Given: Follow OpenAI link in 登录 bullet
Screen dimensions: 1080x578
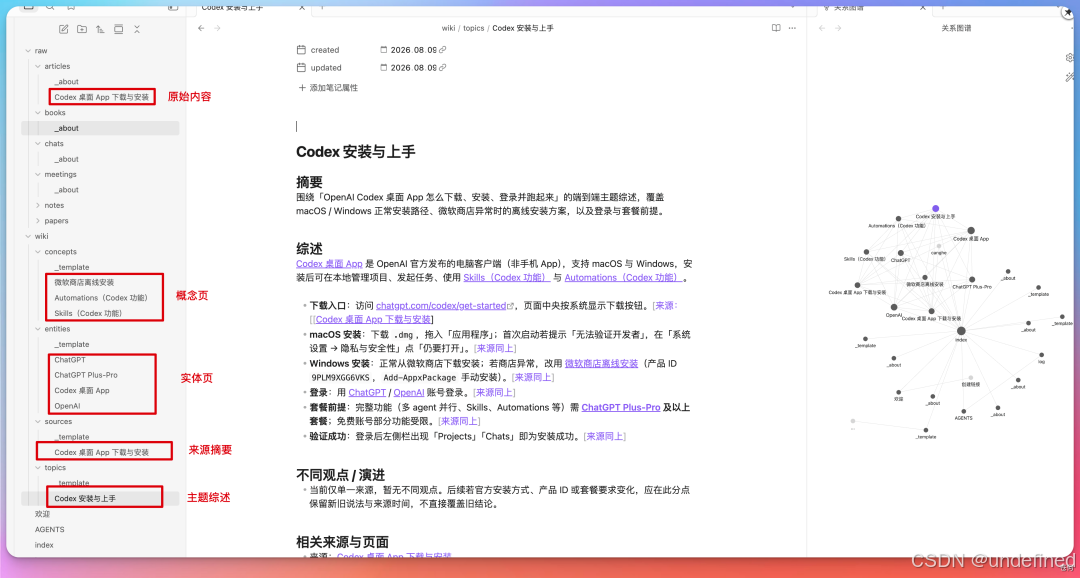Looking at the screenshot, I should (408, 392).
